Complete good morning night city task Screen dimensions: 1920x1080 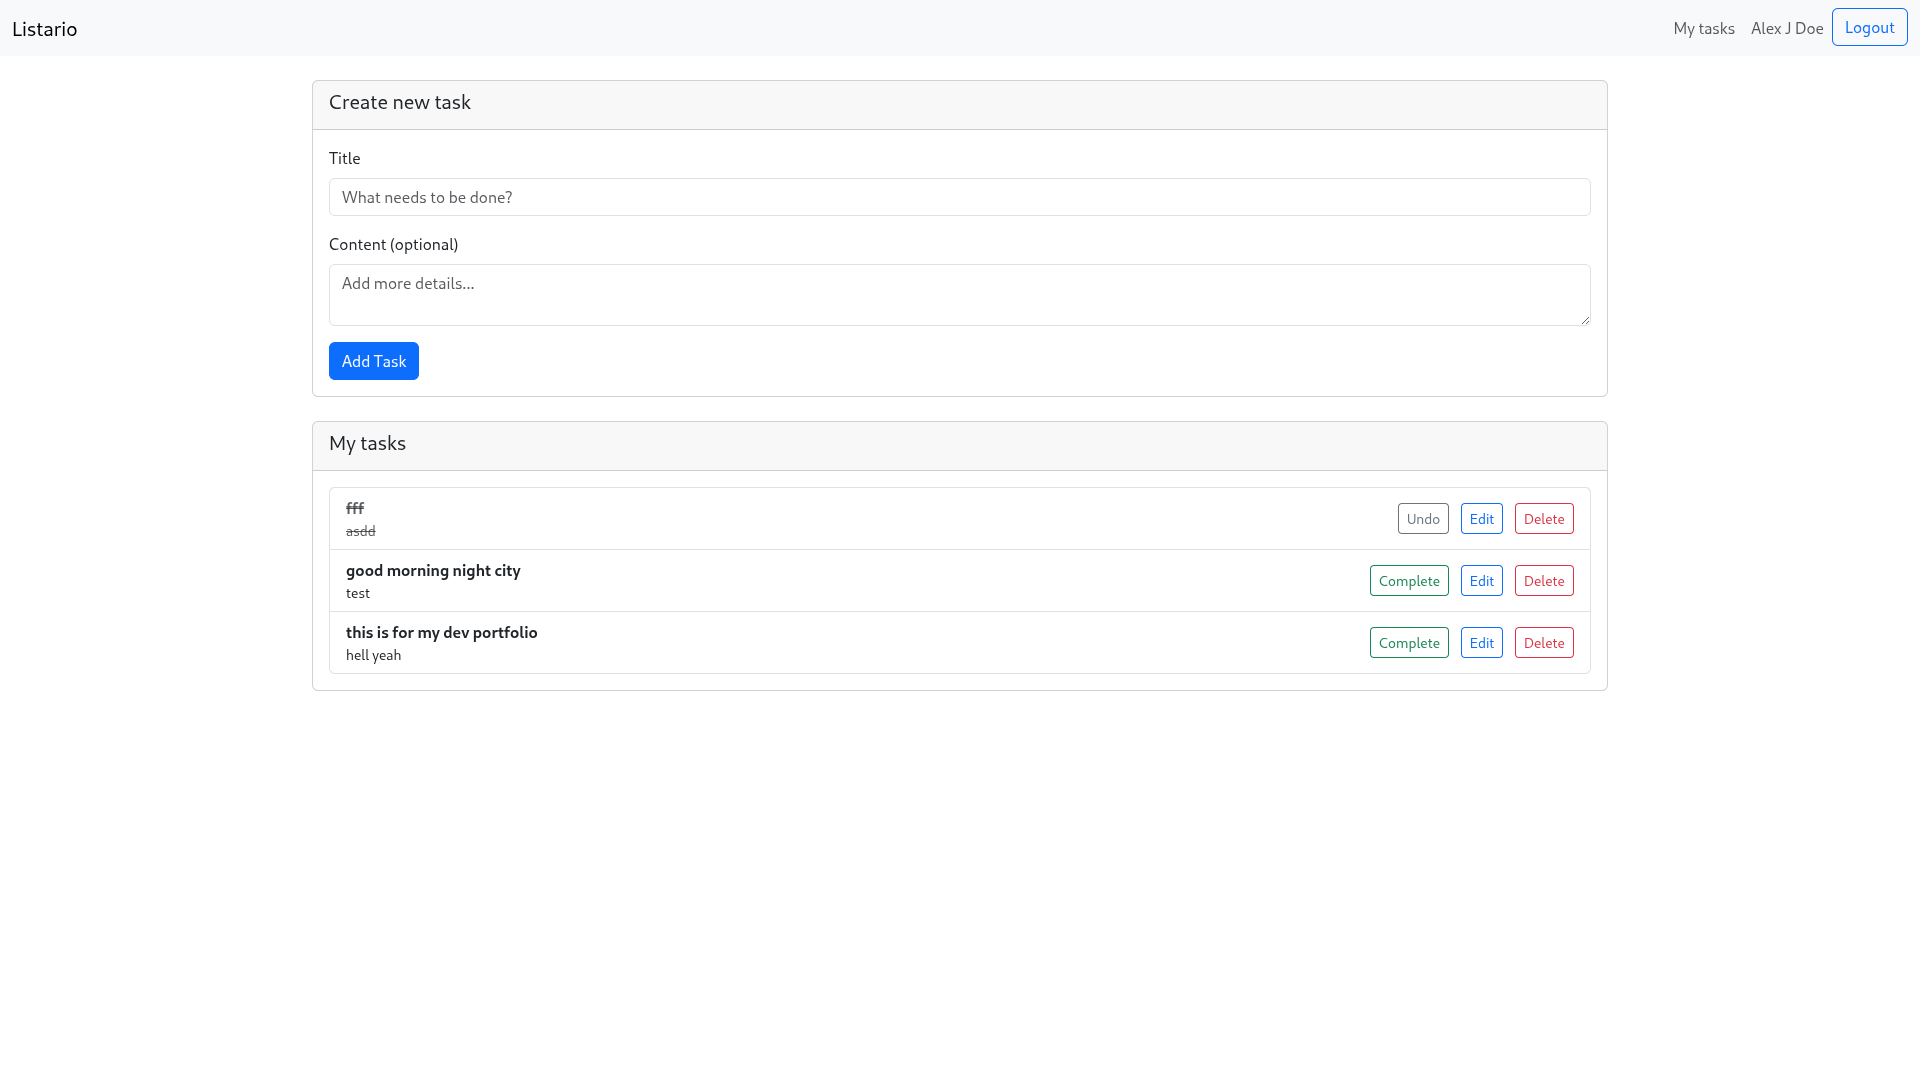click(1408, 581)
